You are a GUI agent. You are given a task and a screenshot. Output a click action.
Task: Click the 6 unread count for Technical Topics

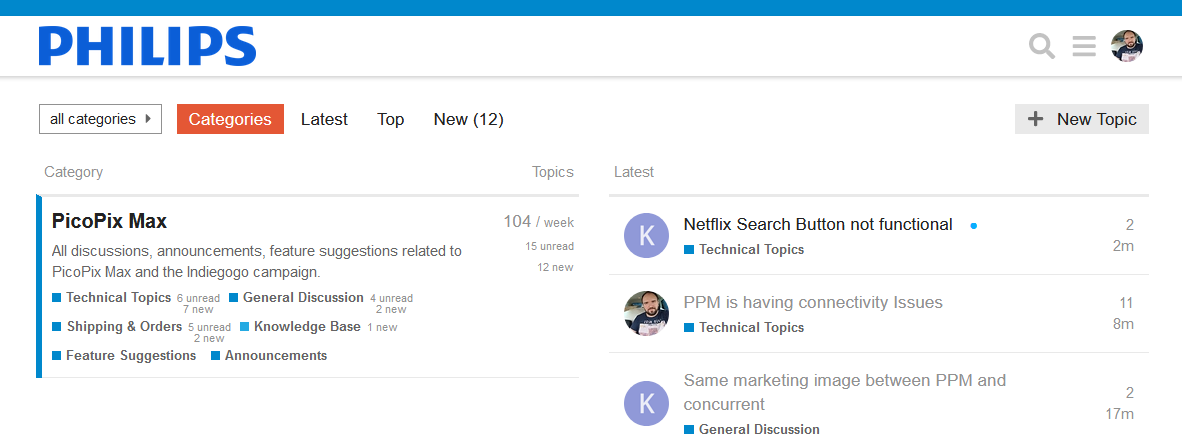tap(198, 299)
